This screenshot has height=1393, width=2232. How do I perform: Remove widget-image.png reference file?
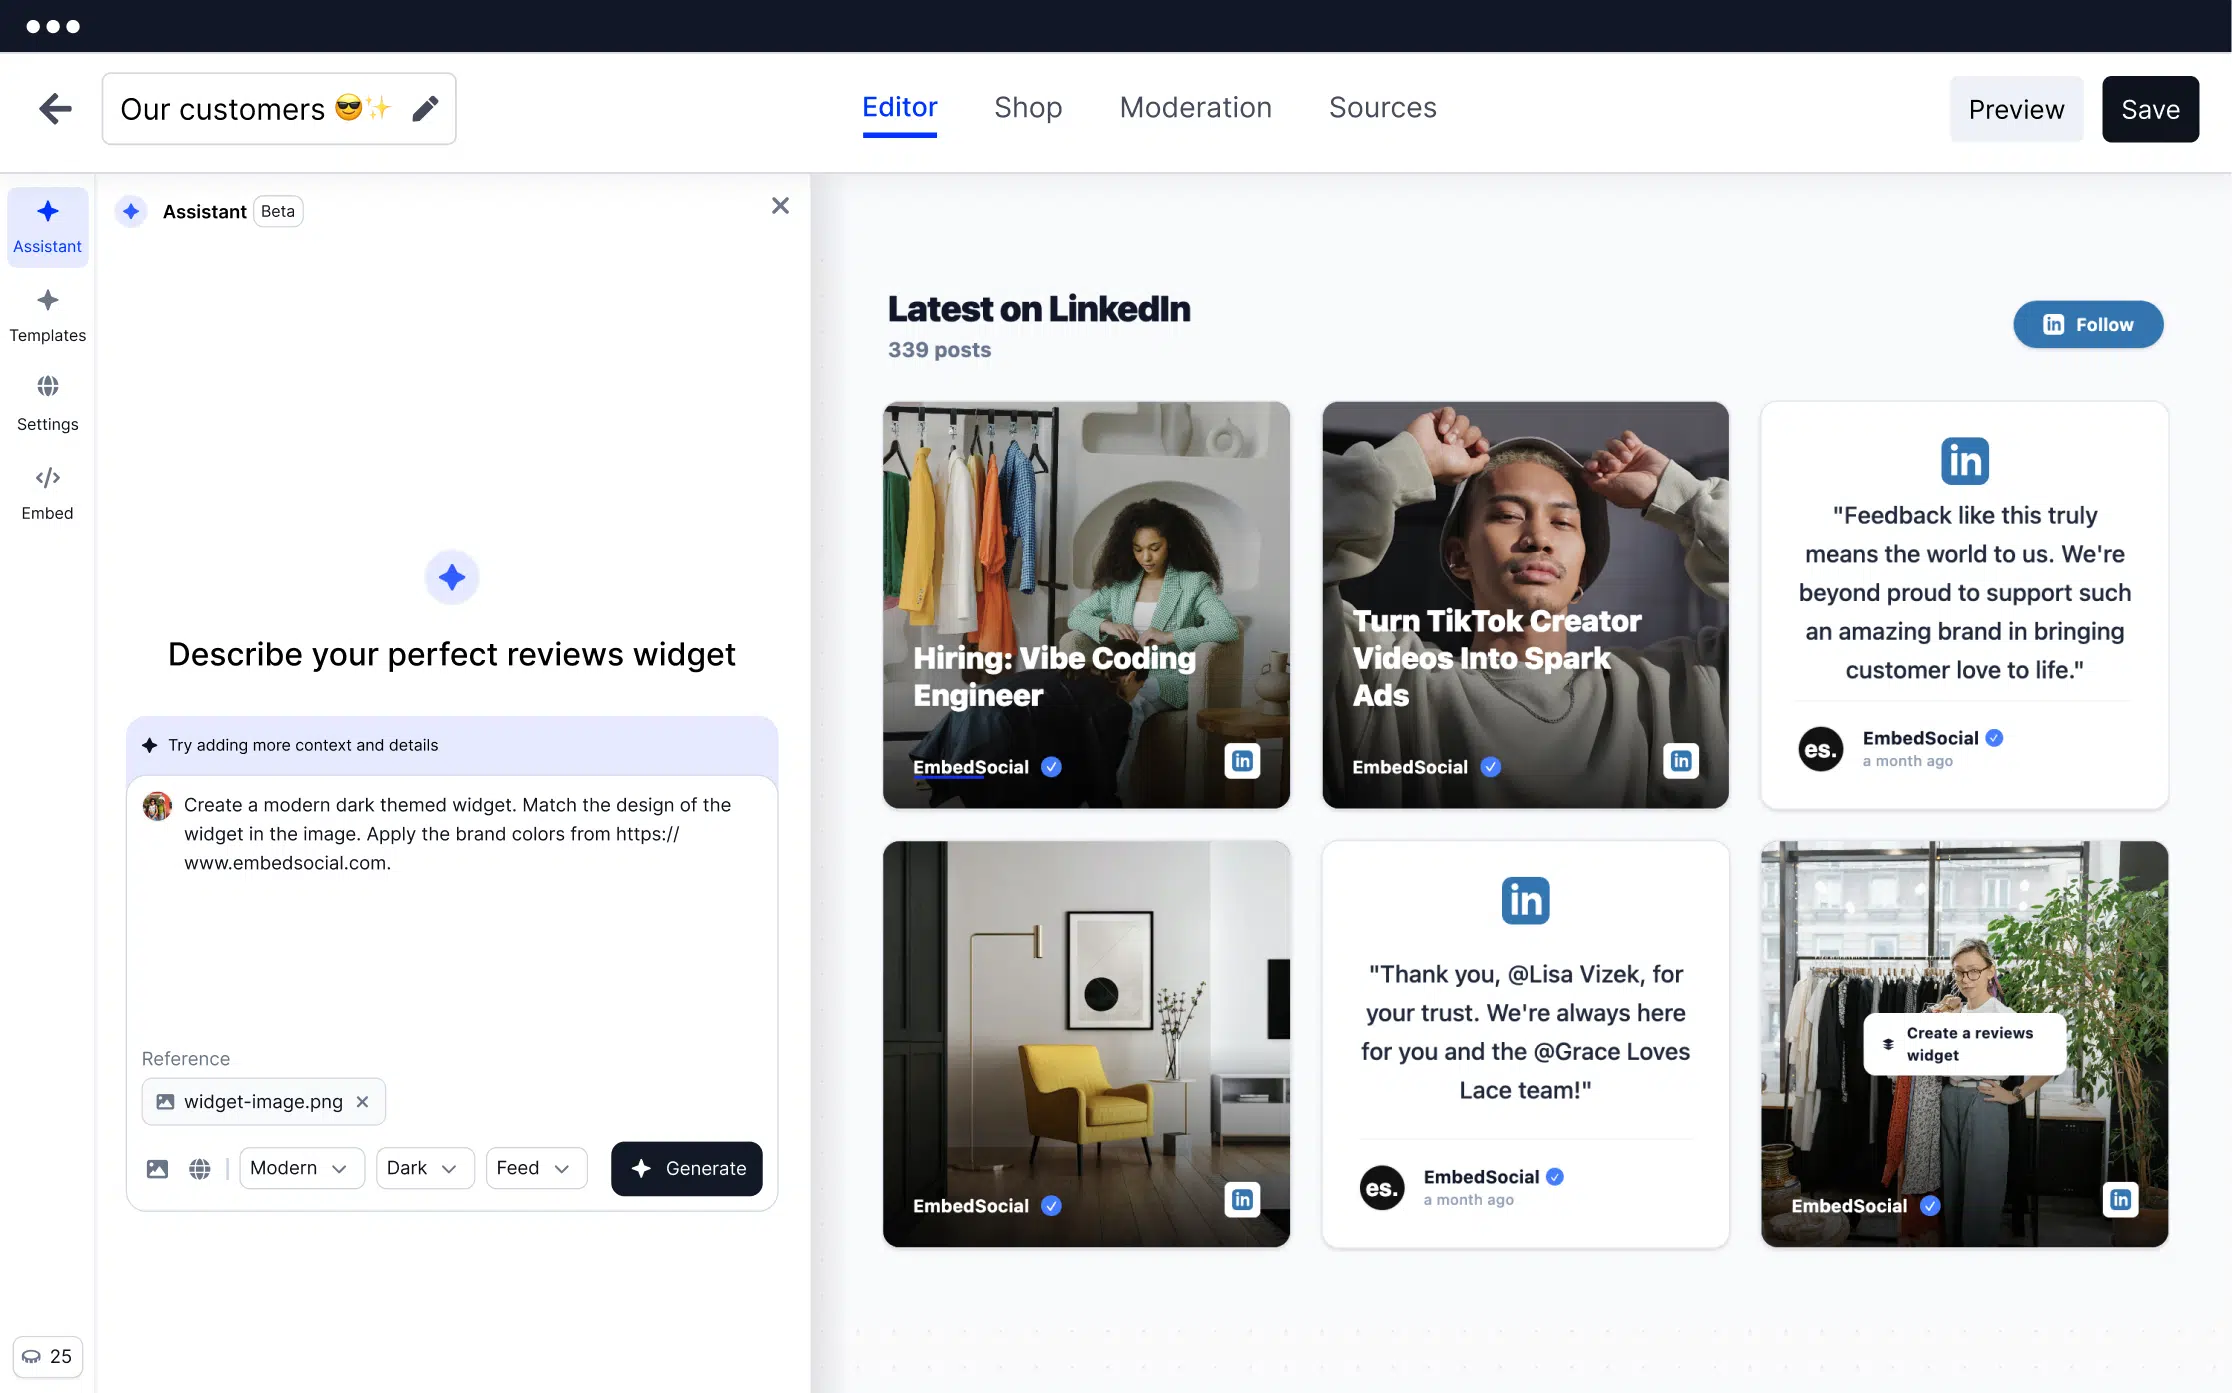[363, 1101]
